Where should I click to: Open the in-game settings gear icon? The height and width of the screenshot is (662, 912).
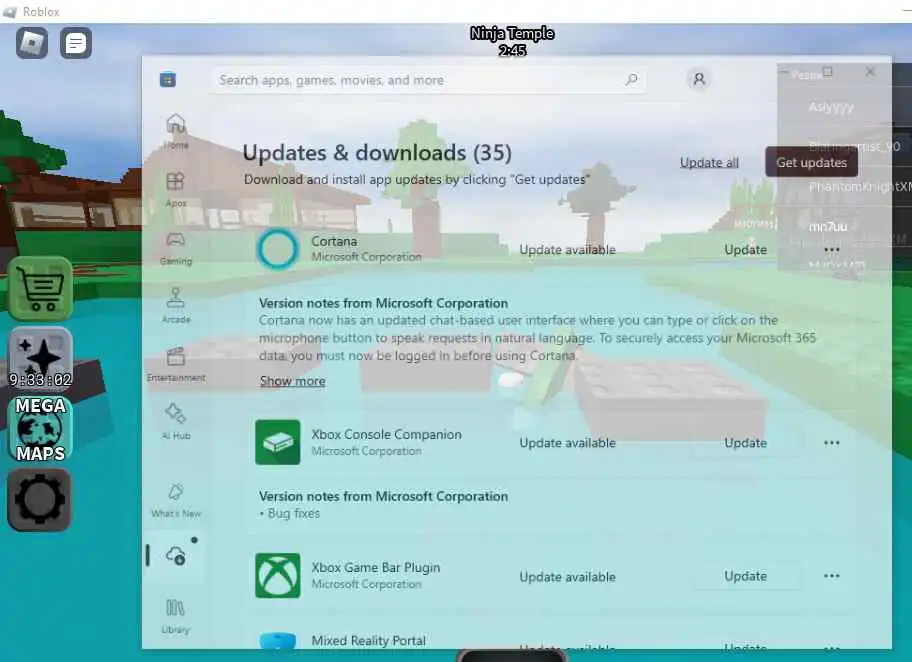pos(40,500)
